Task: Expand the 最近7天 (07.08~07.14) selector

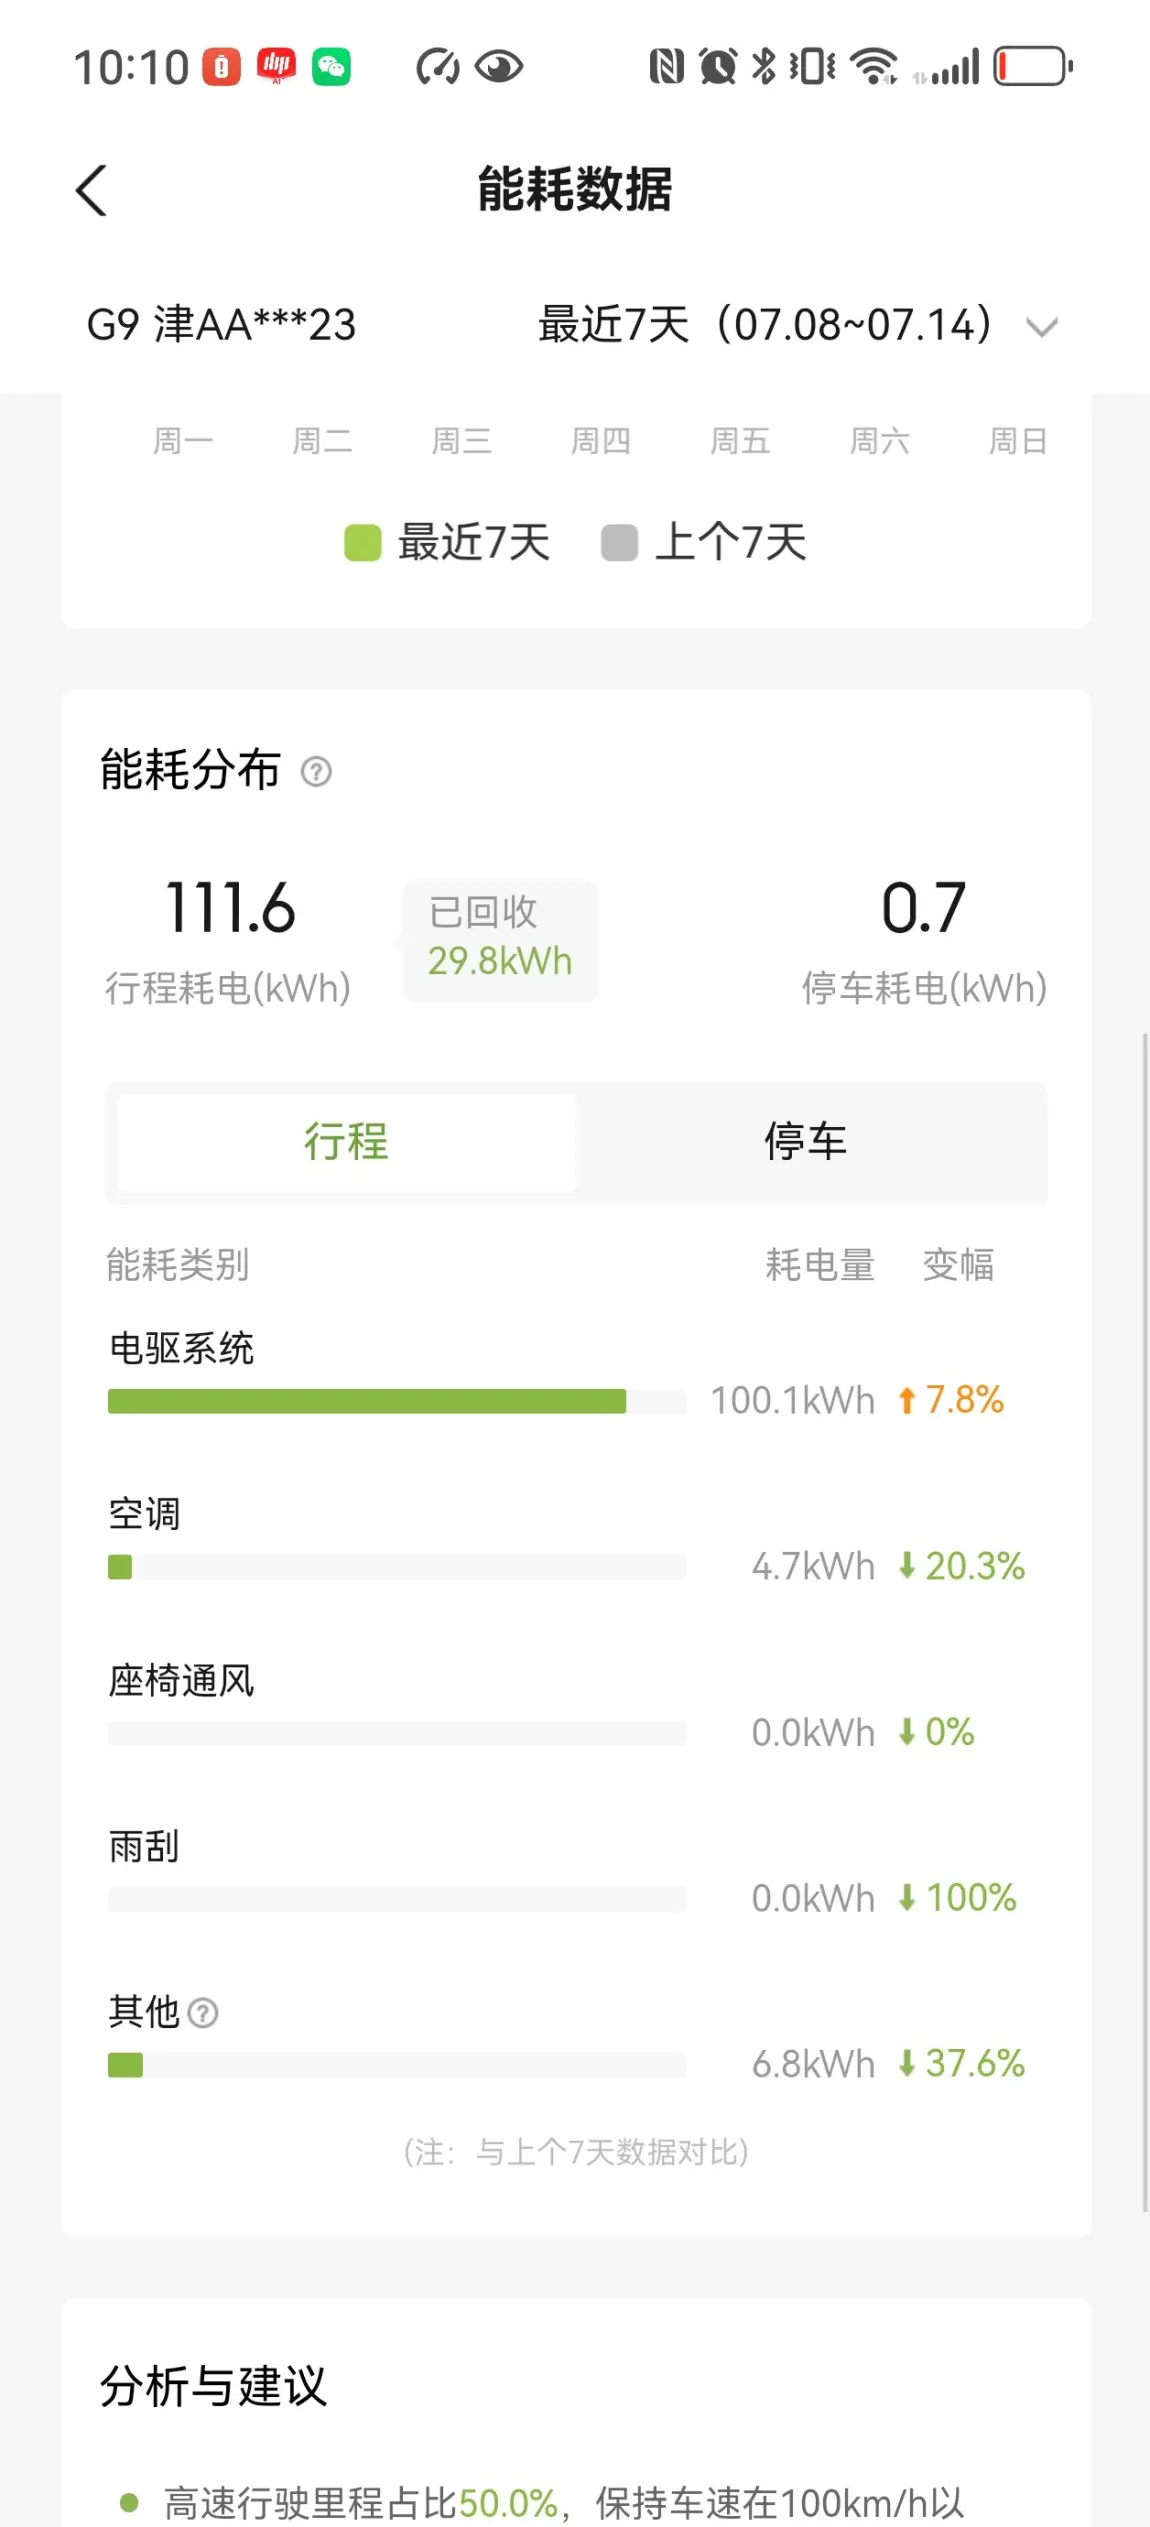Action: coord(765,325)
